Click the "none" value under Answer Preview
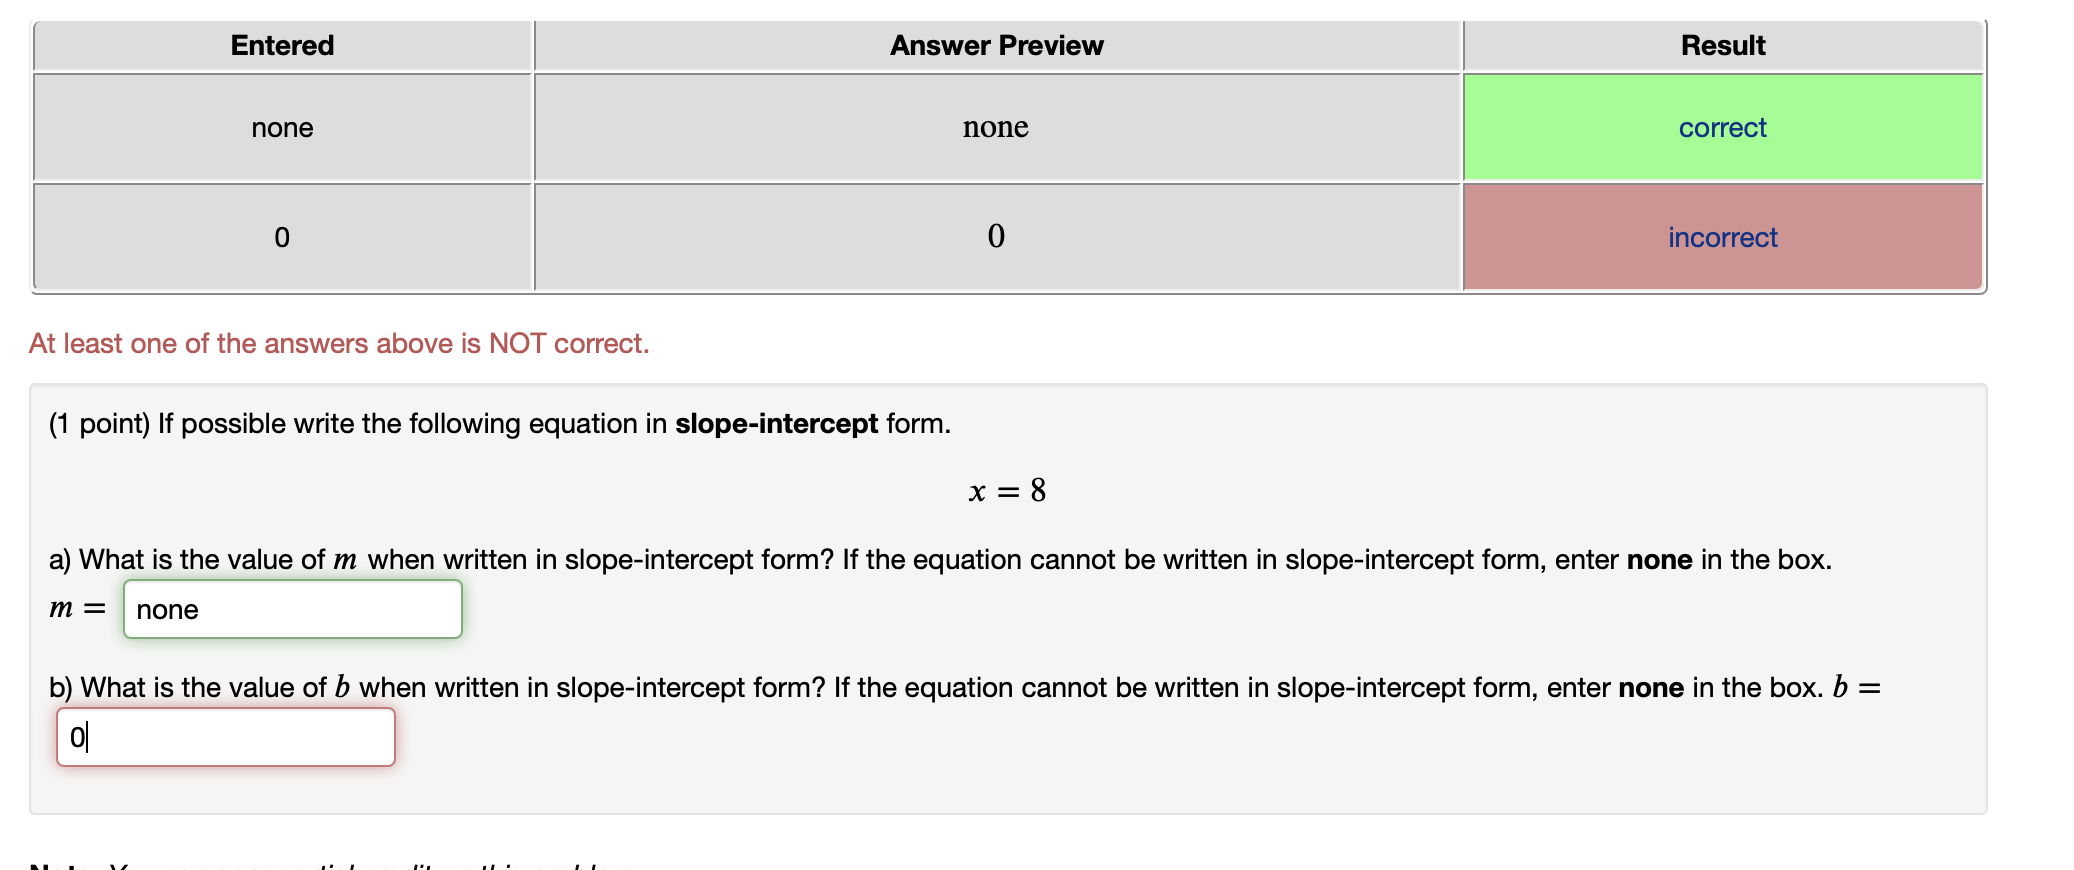Viewport: 2074px width, 870px height. coord(996,127)
